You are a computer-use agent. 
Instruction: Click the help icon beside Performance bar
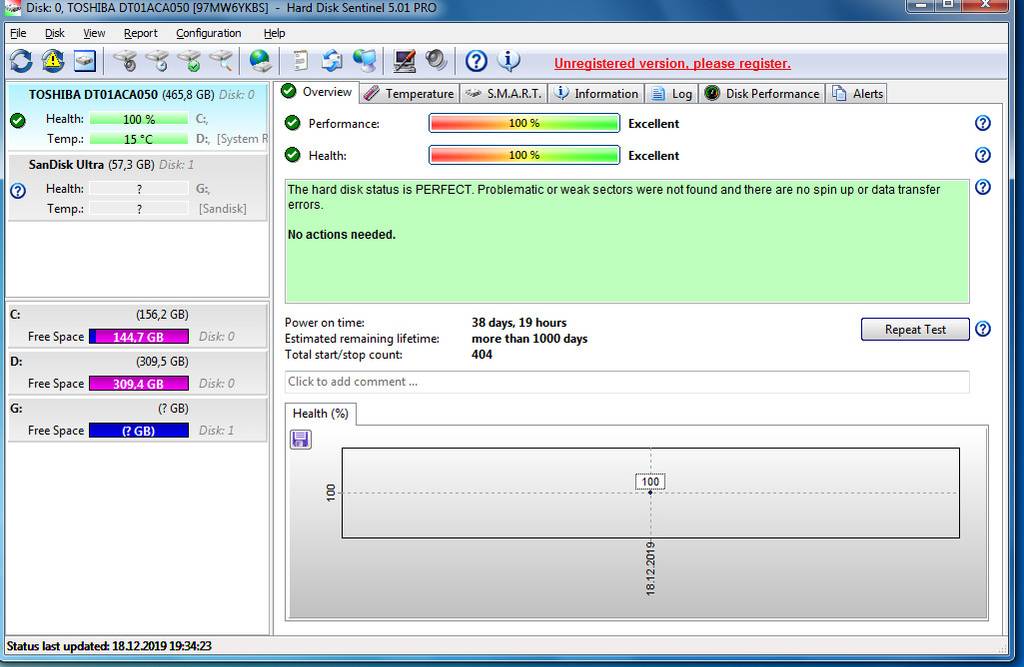pyautogui.click(x=982, y=123)
